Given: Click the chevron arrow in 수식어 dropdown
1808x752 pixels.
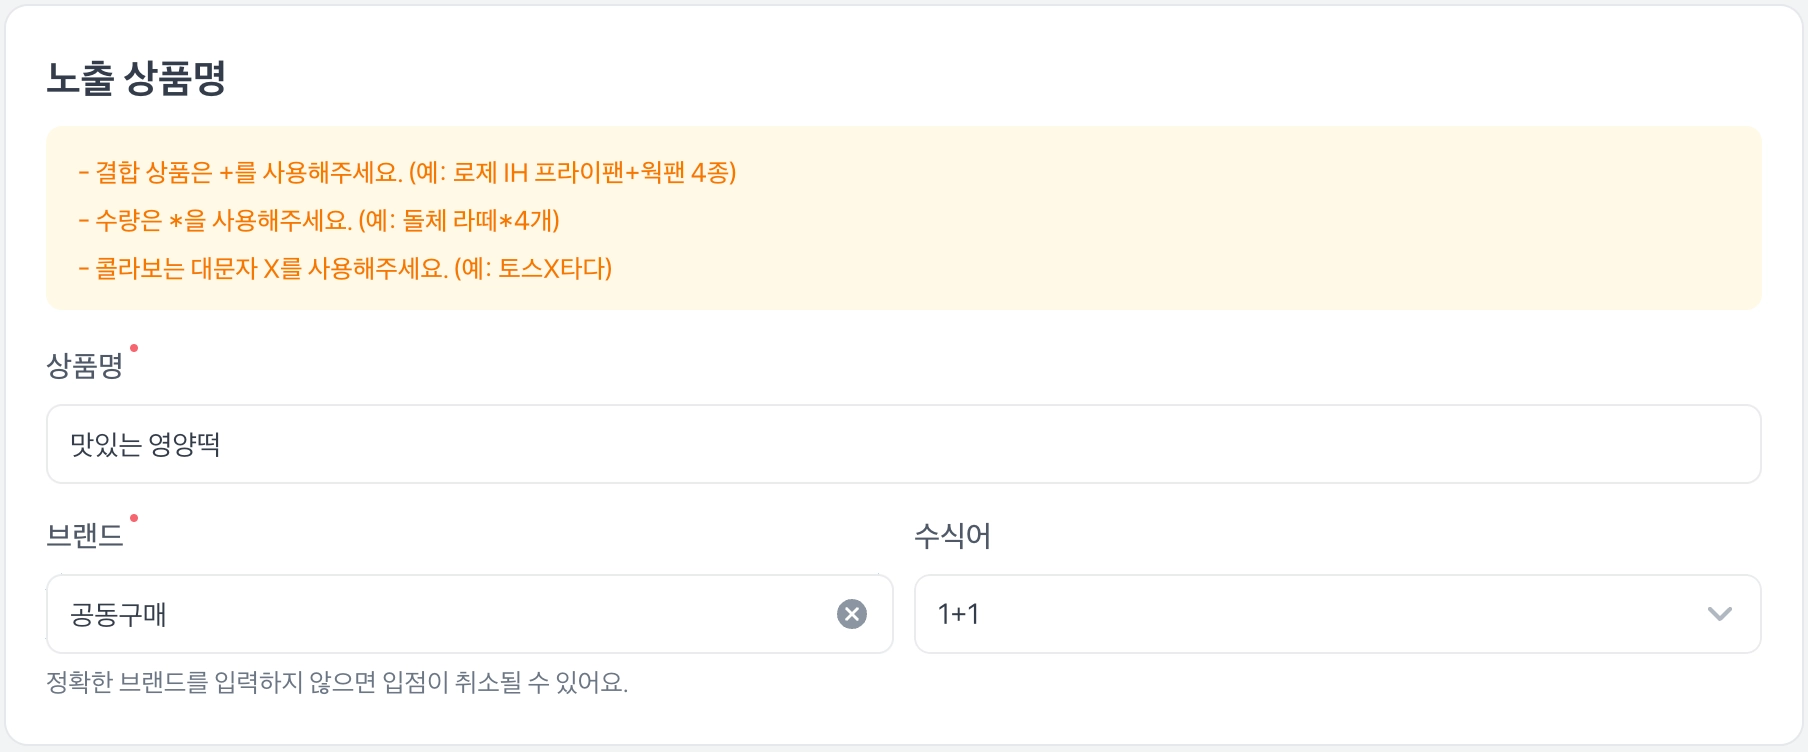Looking at the screenshot, I should pos(1719,614).
